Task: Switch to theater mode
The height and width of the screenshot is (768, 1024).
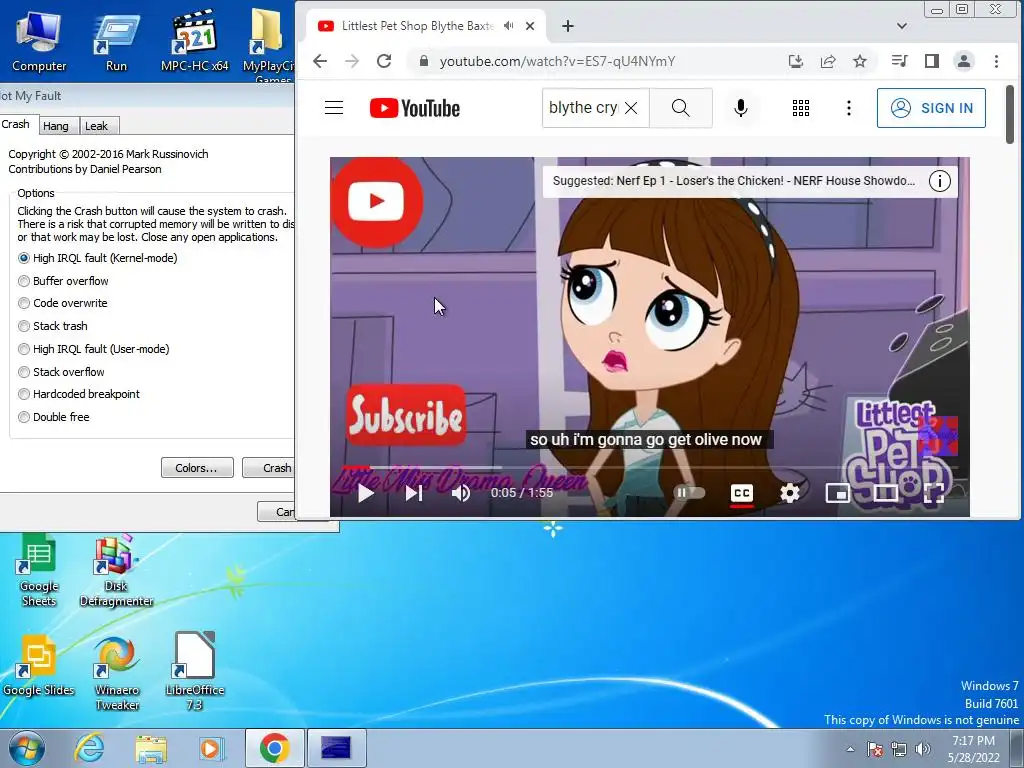Action: (x=886, y=493)
